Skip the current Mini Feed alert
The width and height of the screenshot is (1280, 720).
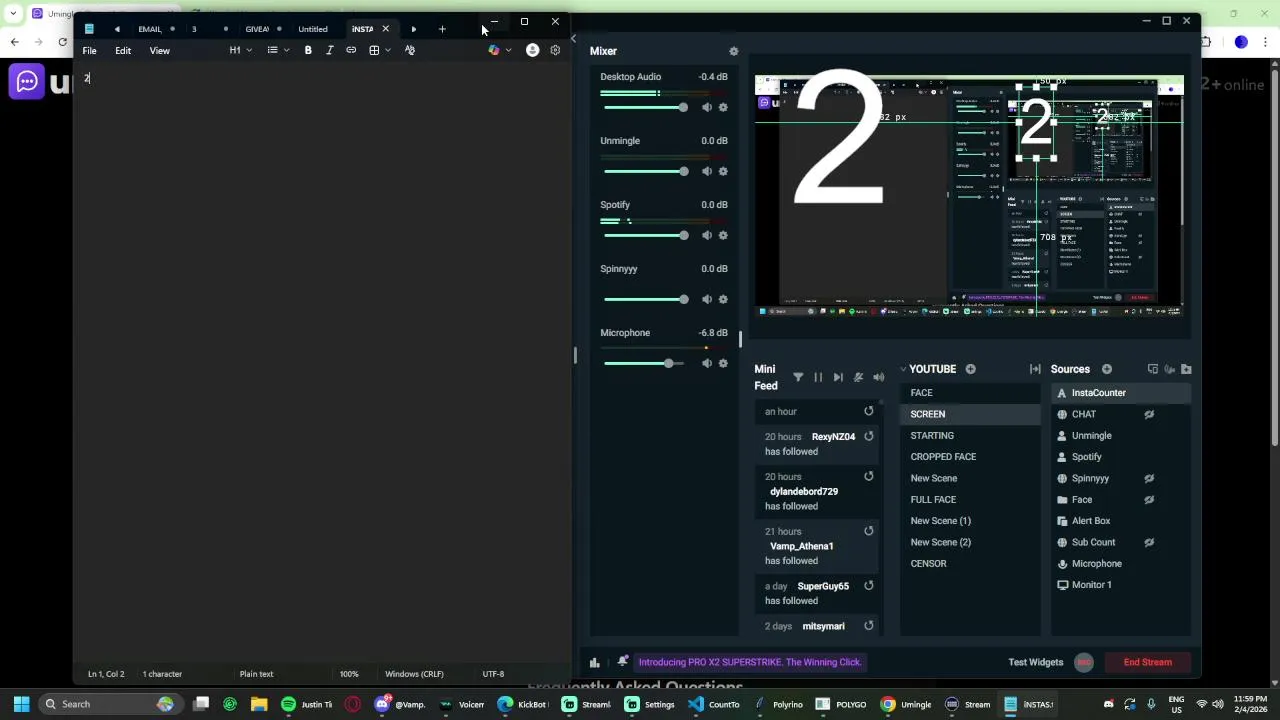[x=838, y=377]
